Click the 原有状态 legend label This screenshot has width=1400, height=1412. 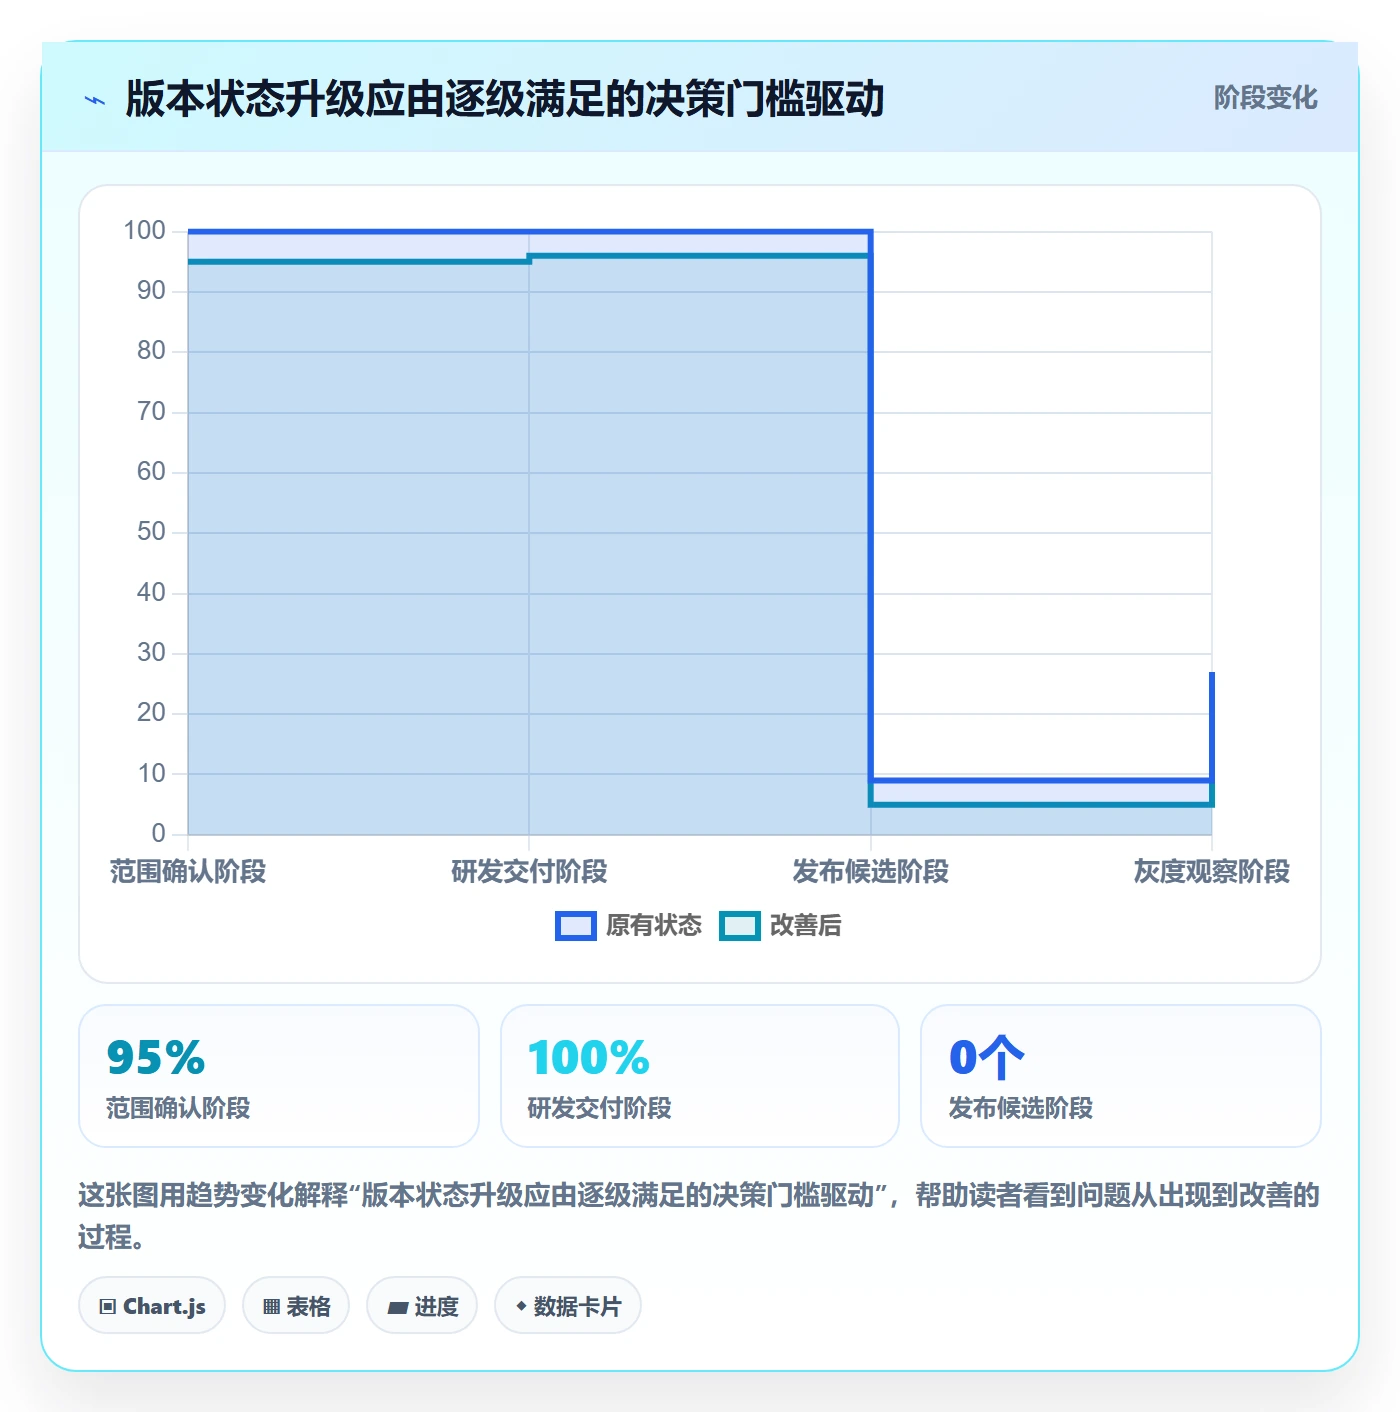[x=654, y=926]
